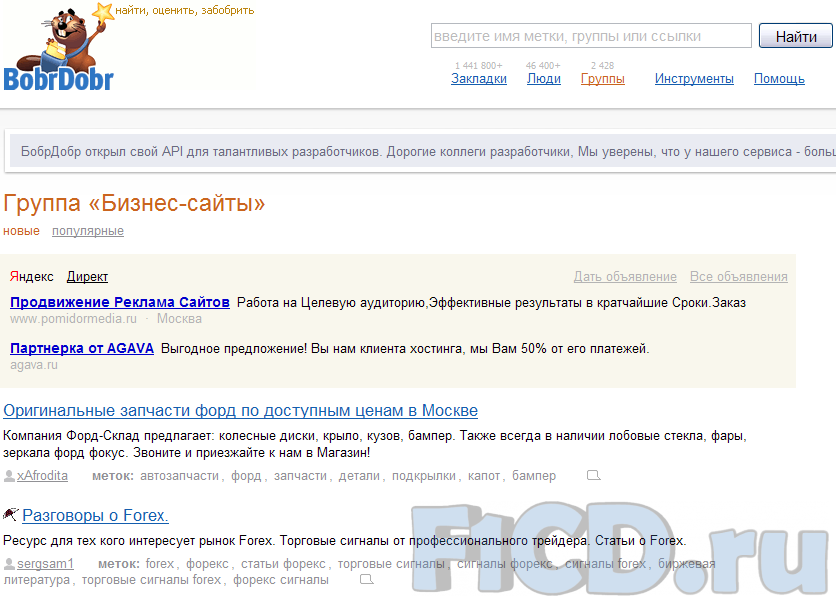Open sergsam1 user profile

coord(45,564)
